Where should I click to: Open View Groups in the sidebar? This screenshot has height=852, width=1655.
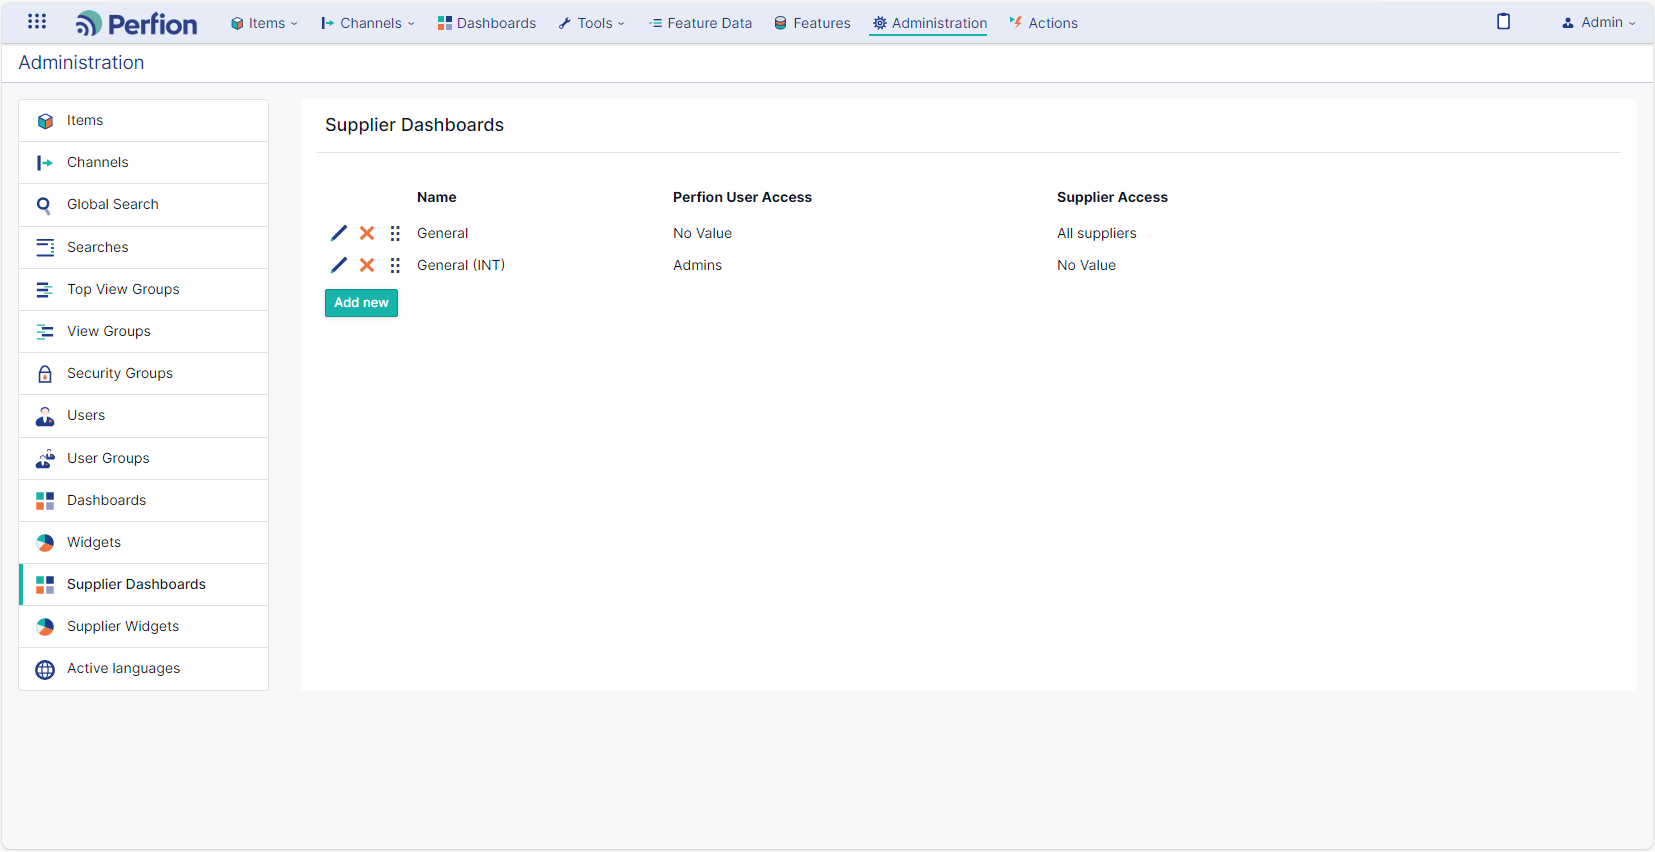click(143, 331)
